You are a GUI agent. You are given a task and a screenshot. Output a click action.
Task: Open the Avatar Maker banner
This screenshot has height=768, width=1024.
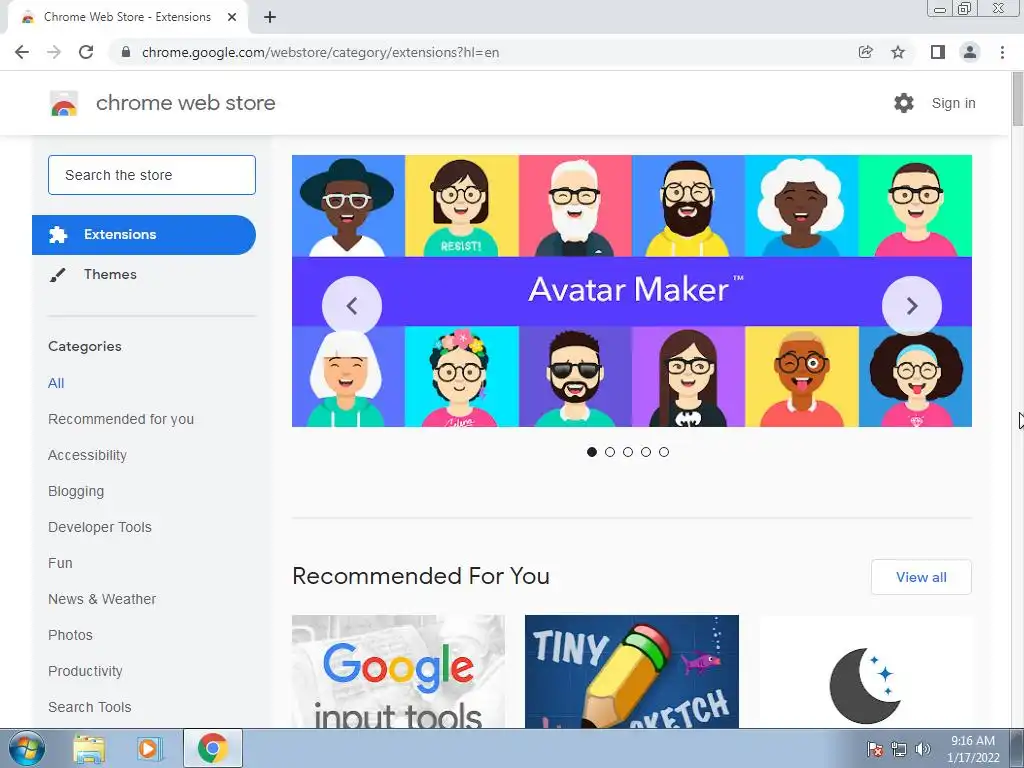[632, 291]
